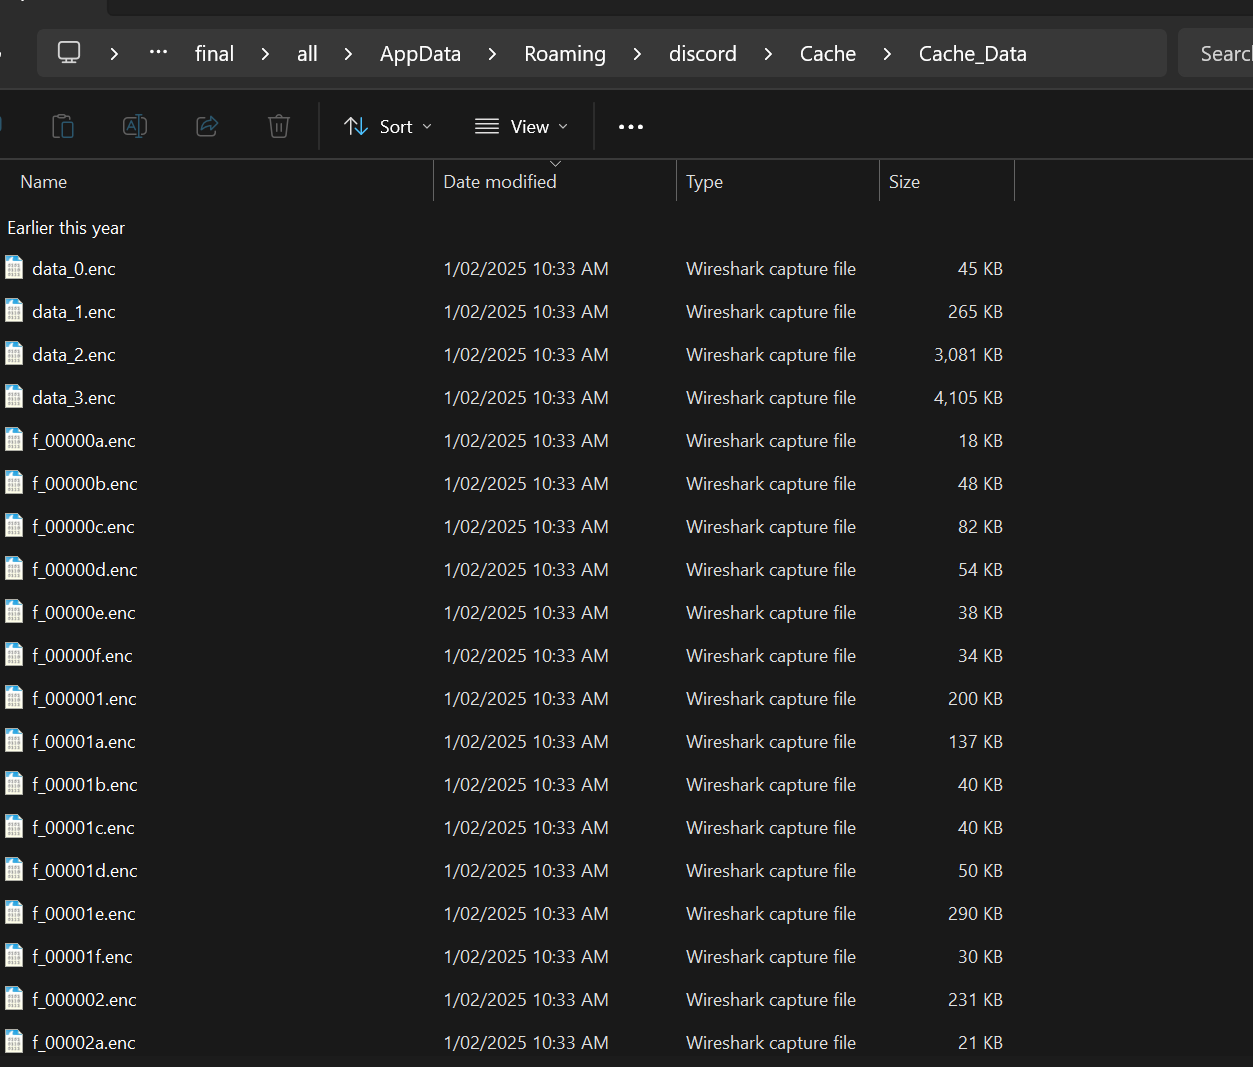Navigate to the AppData breadcrumb
This screenshot has height=1067, width=1253.
[420, 54]
